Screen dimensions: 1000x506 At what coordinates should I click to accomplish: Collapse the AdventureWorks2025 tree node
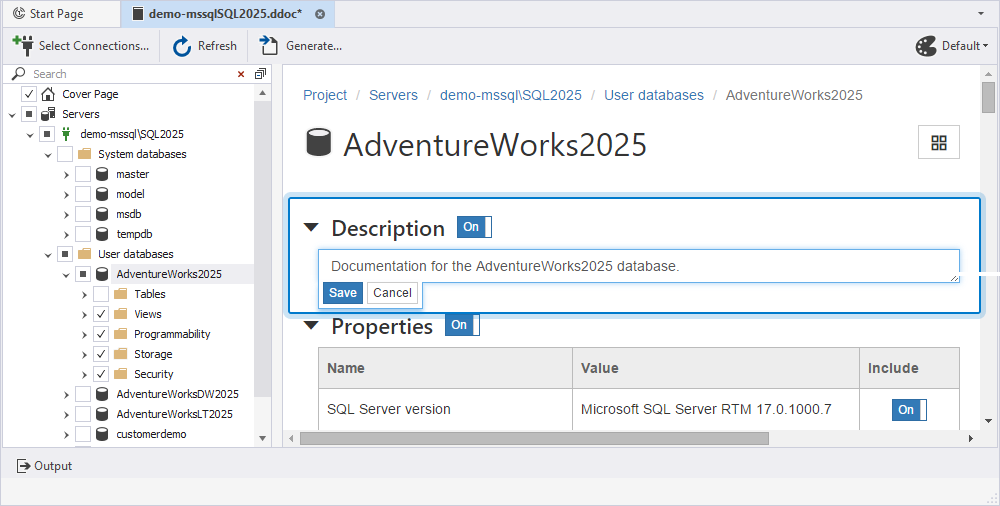[66, 275]
